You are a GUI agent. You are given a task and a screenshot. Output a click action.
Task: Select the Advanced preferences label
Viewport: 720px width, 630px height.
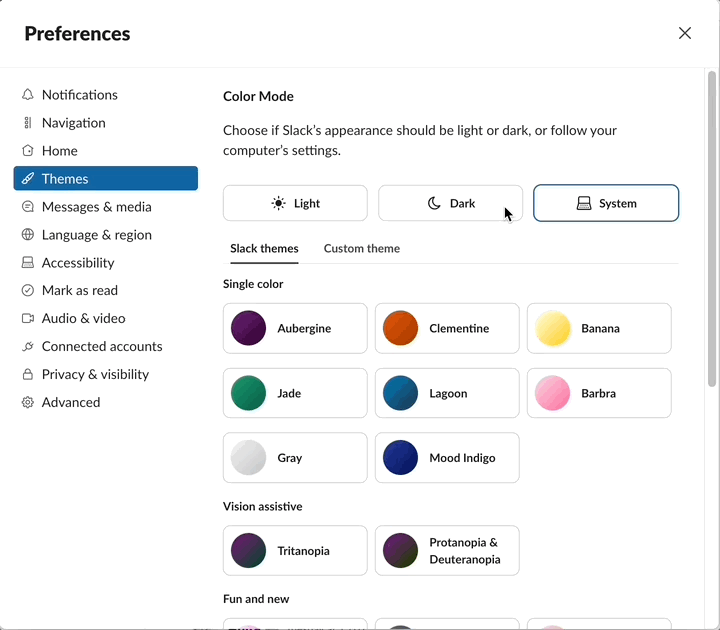click(71, 402)
